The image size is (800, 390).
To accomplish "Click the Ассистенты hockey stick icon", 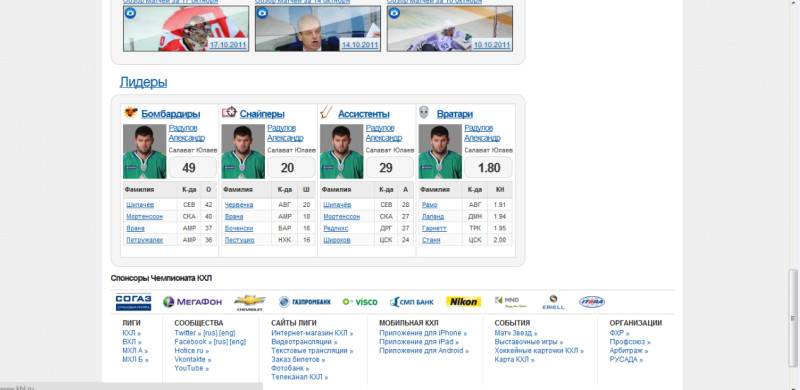I will pyautogui.click(x=326, y=112).
